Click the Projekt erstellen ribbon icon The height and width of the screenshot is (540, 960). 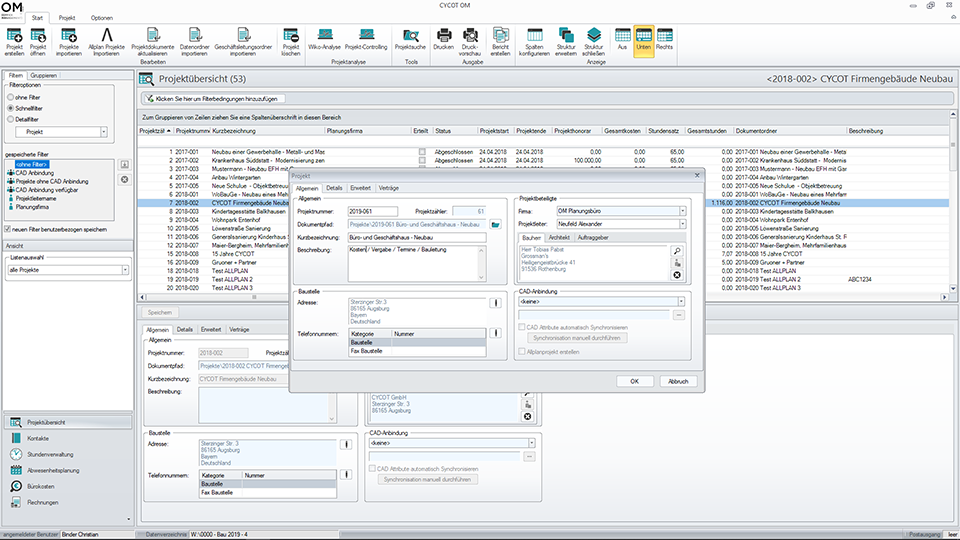click(x=14, y=37)
